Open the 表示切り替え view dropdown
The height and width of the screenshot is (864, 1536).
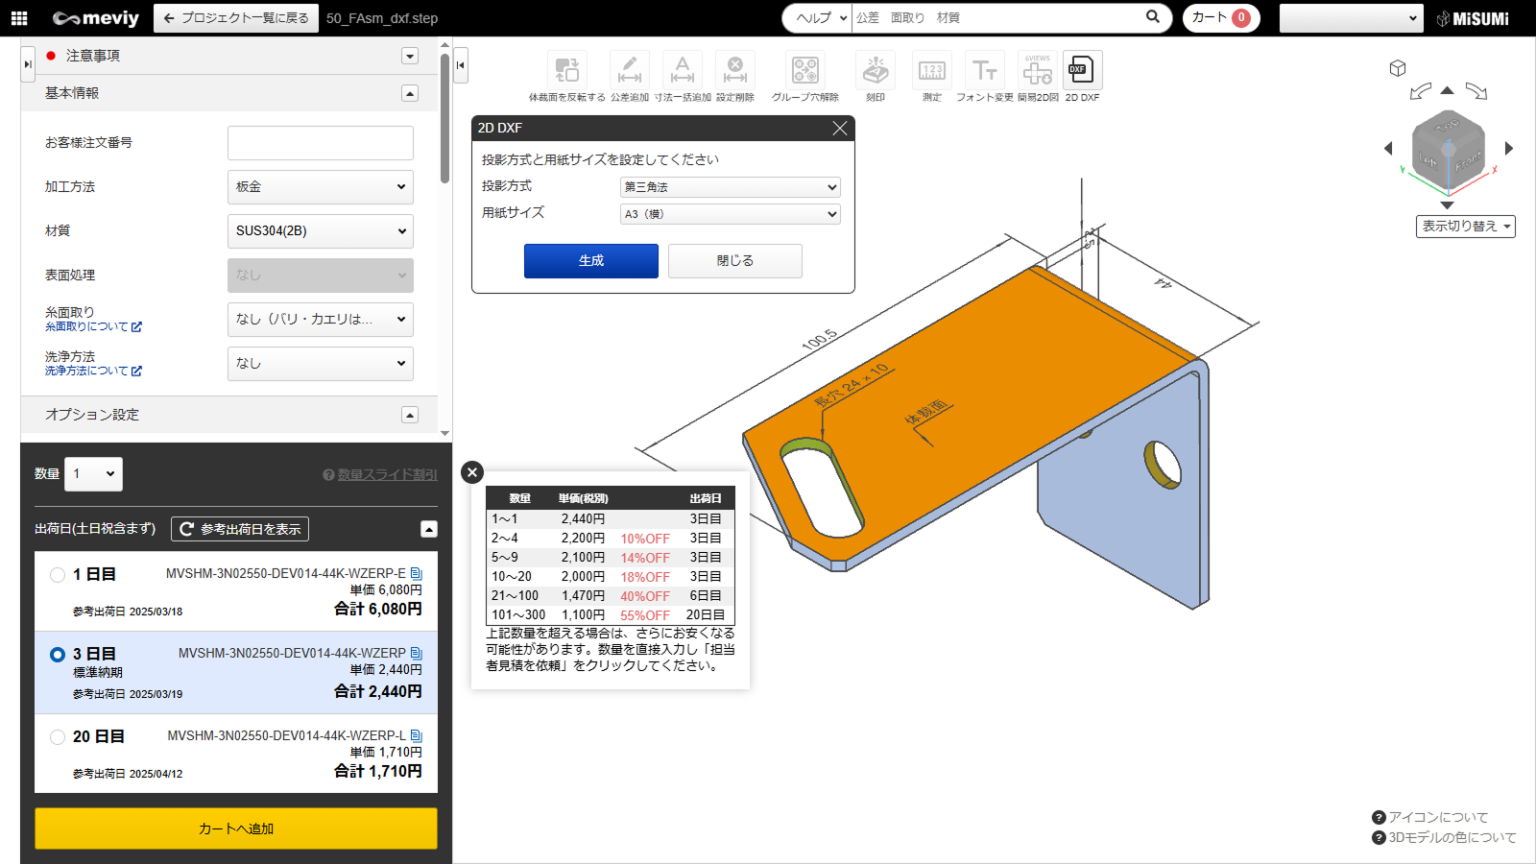(x=1465, y=226)
